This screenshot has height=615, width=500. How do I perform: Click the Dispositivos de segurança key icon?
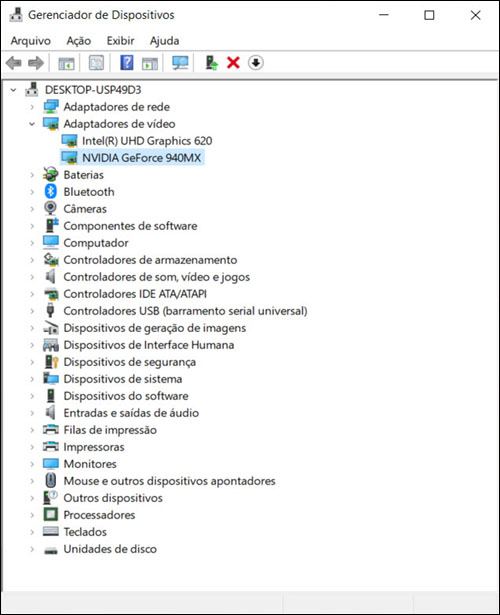click(51, 361)
